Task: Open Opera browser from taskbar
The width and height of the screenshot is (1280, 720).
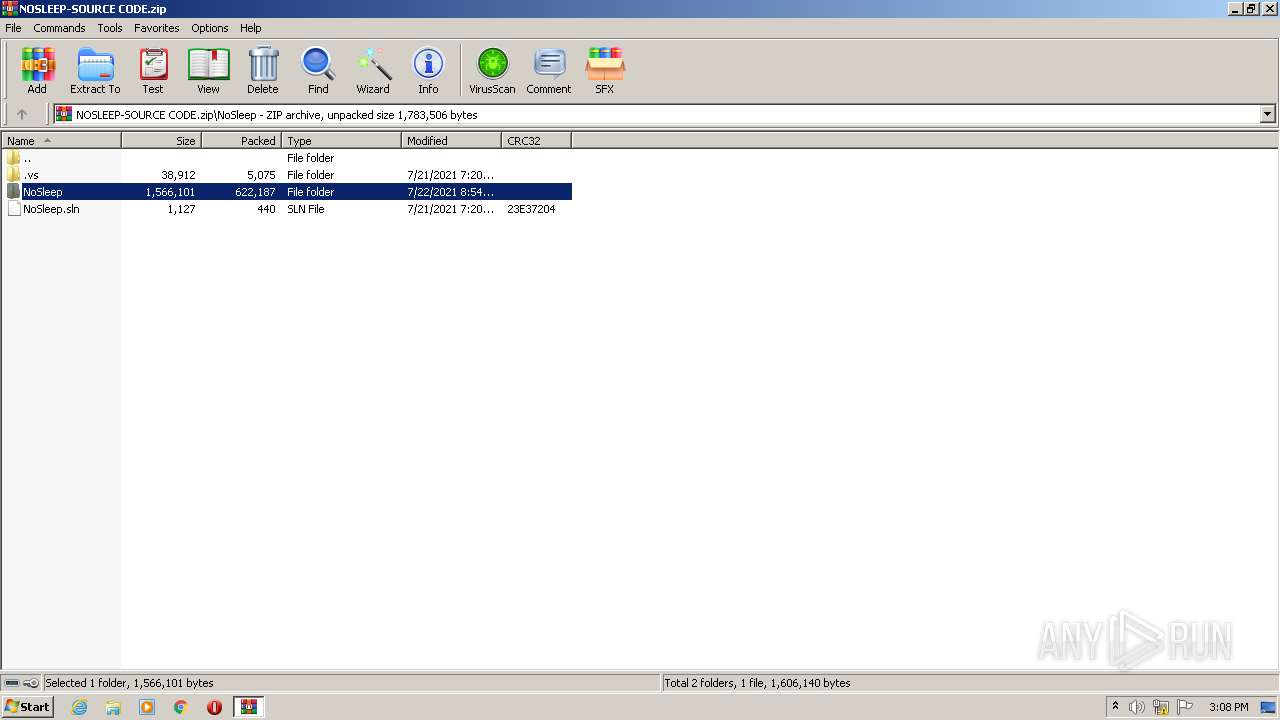Action: (214, 707)
